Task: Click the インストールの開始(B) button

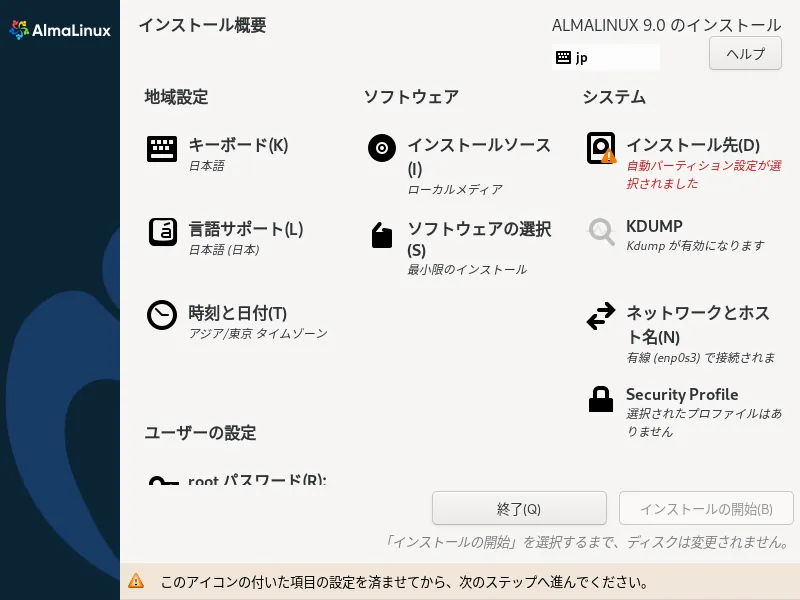Action: pos(706,508)
